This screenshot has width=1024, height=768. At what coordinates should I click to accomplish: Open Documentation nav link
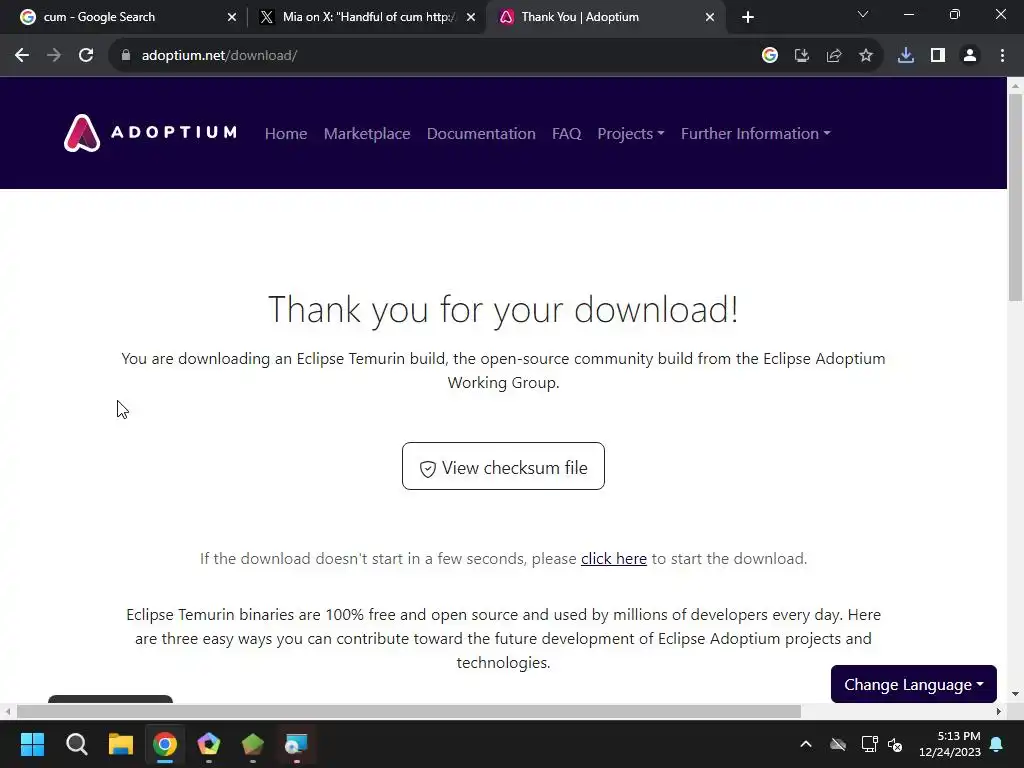click(x=481, y=134)
